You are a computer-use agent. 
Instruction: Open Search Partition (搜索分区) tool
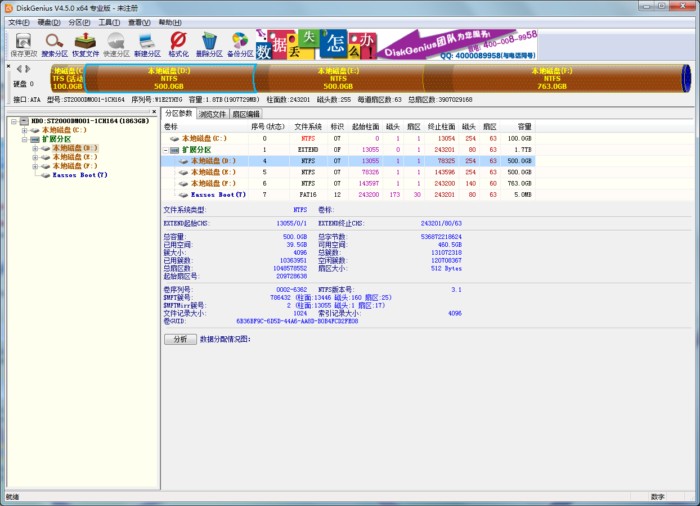tap(55, 43)
